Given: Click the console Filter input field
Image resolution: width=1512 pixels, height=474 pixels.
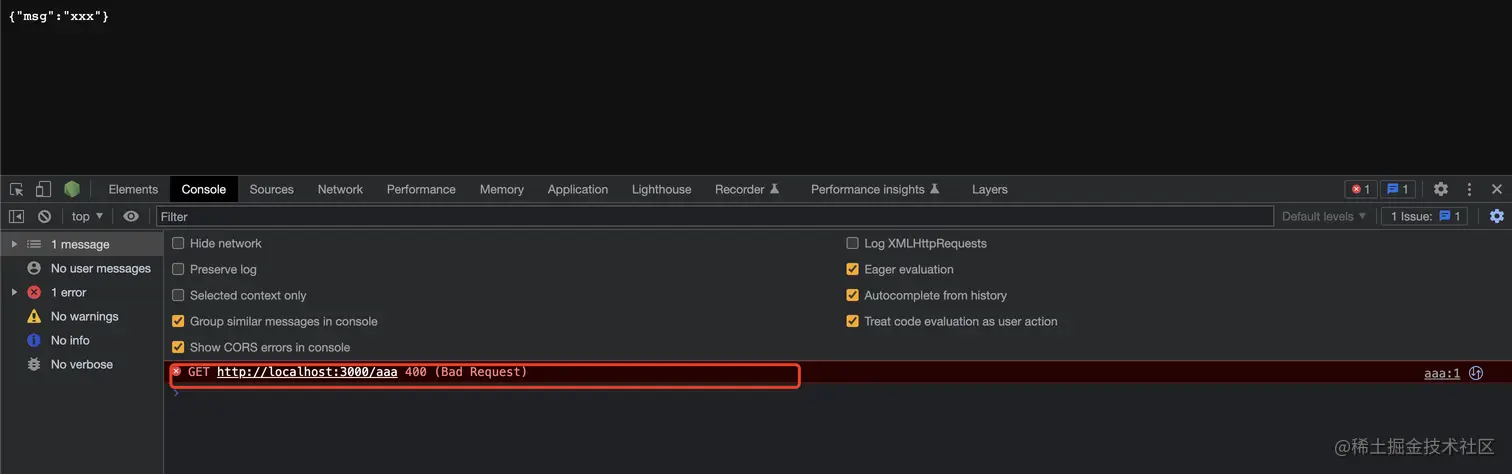Looking at the screenshot, I should click(715, 216).
